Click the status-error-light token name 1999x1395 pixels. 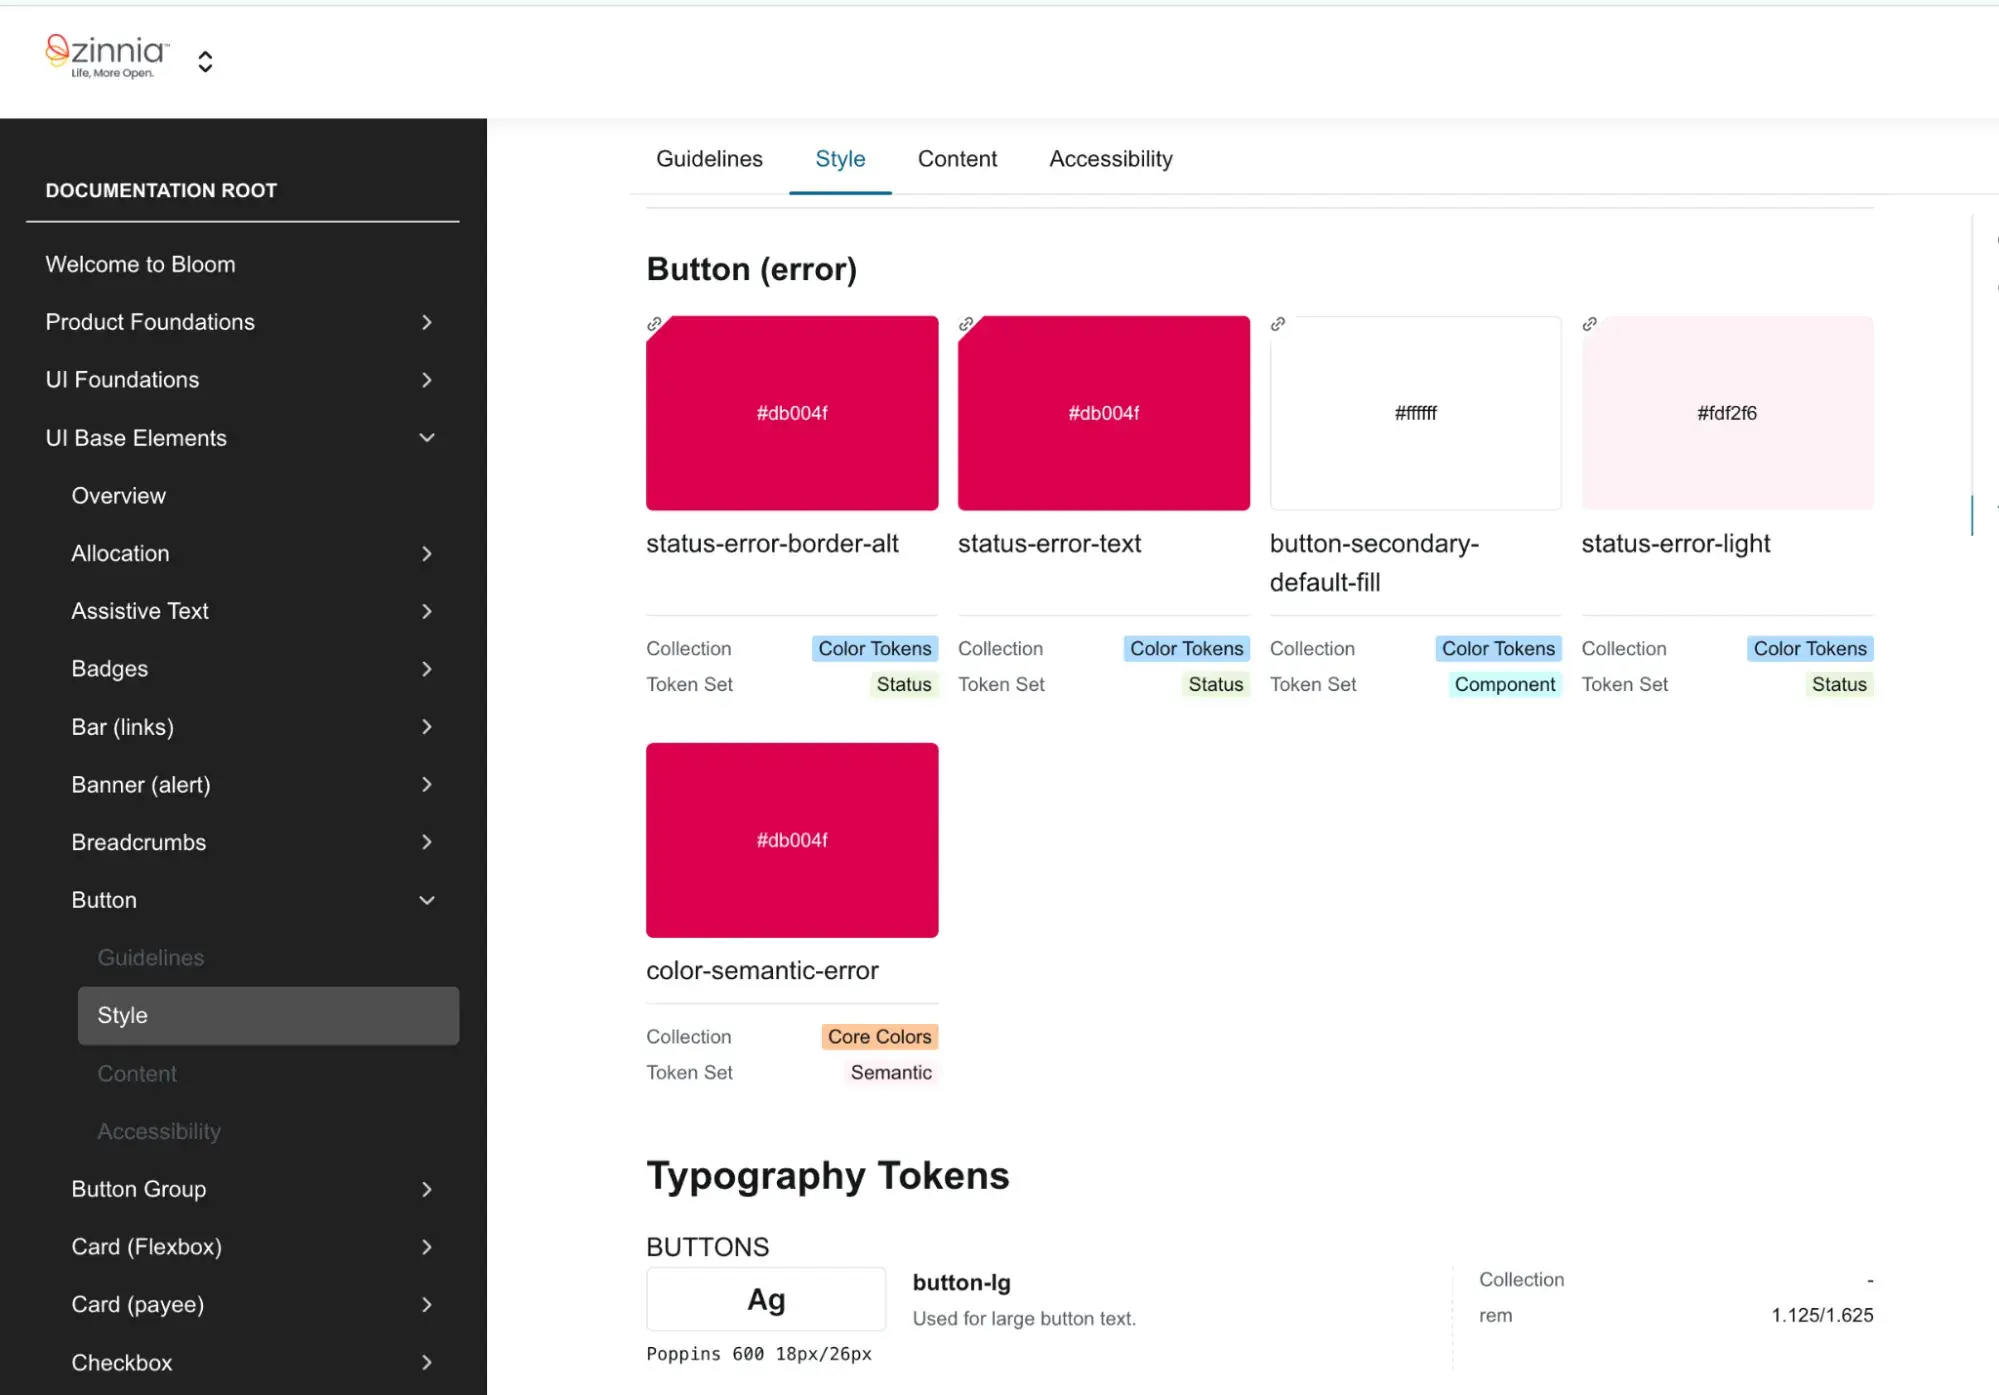pyautogui.click(x=1676, y=544)
